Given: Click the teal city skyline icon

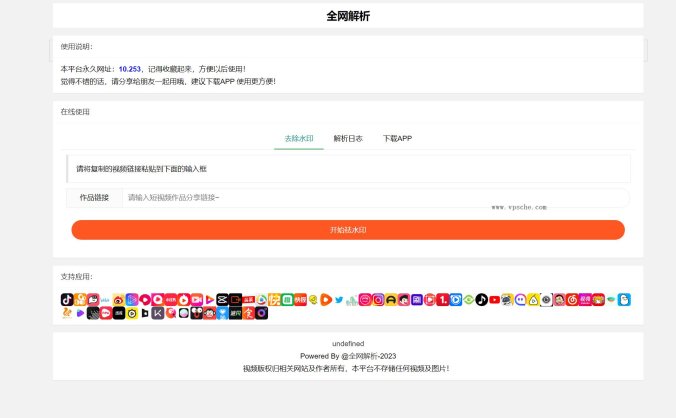Looking at the screenshot, I should click(x=352, y=300).
